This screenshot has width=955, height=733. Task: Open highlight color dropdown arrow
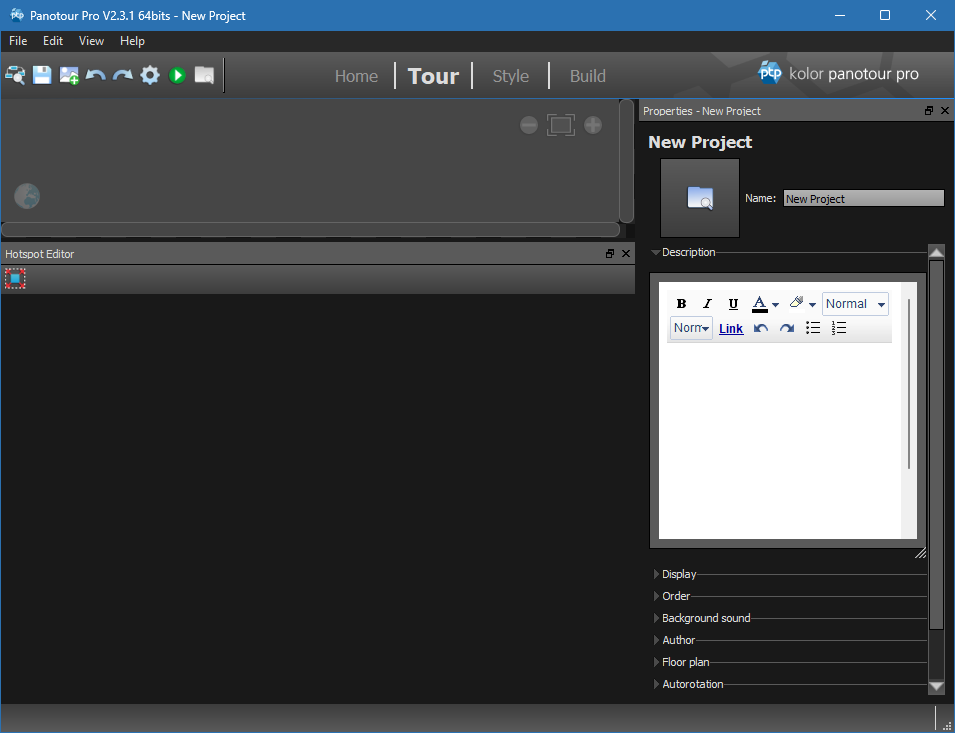pos(812,305)
